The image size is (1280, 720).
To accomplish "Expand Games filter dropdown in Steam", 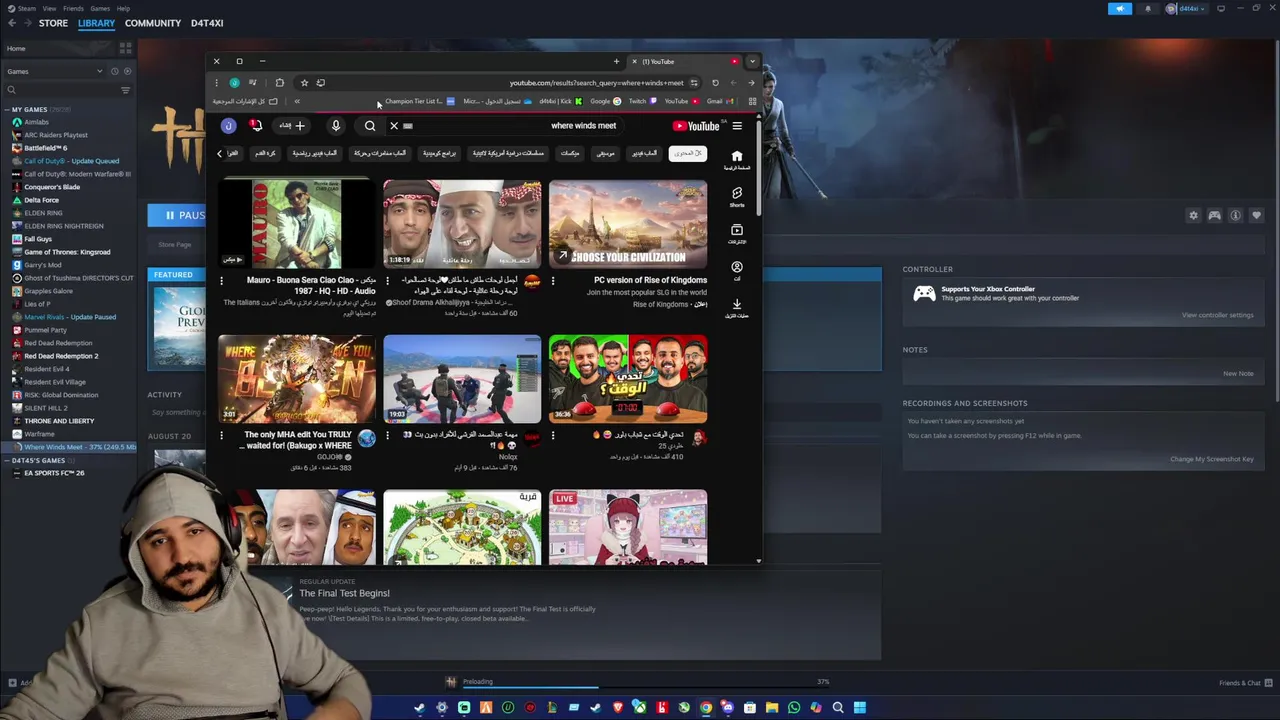I will [x=54, y=71].
